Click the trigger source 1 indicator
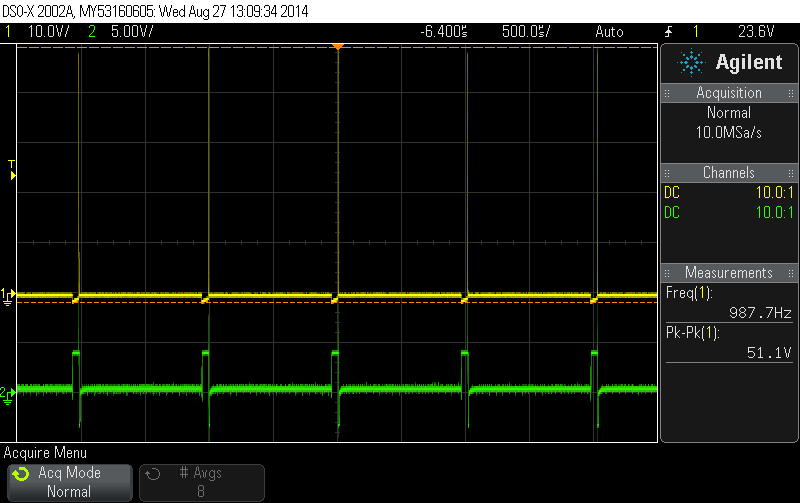Screen dimensions: 800x503 (x=695, y=32)
